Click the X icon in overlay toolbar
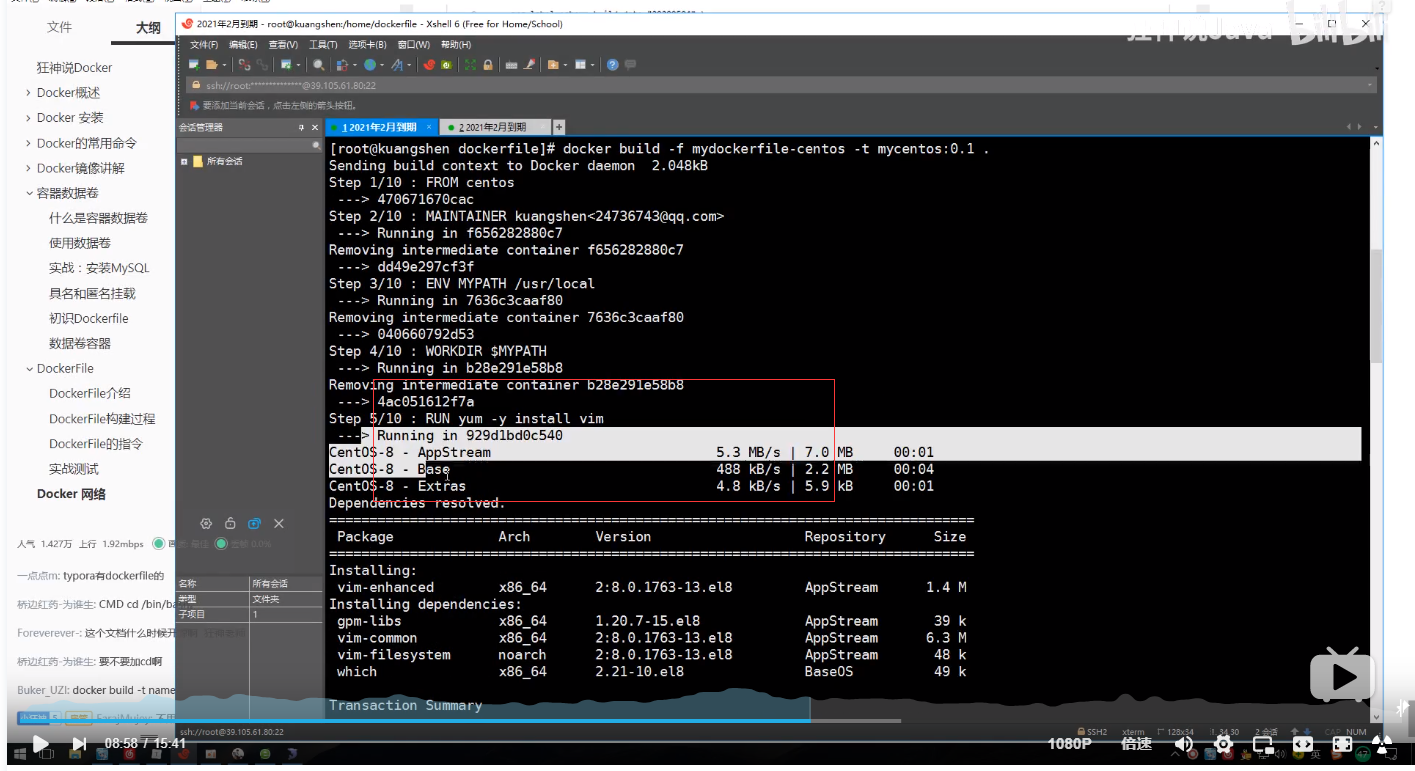This screenshot has width=1415, height=771. pos(279,523)
